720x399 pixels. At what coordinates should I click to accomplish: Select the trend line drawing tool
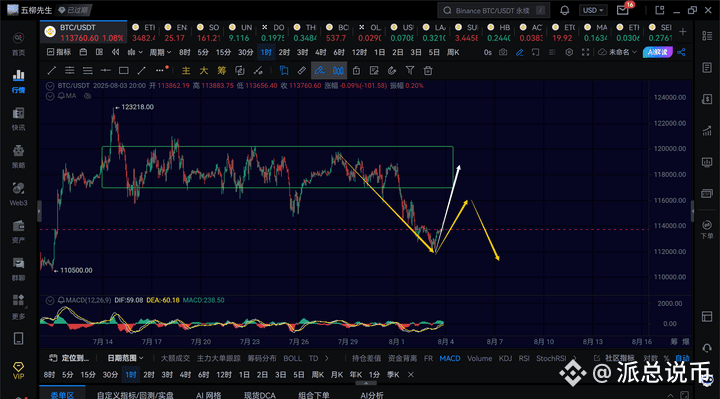(51, 71)
